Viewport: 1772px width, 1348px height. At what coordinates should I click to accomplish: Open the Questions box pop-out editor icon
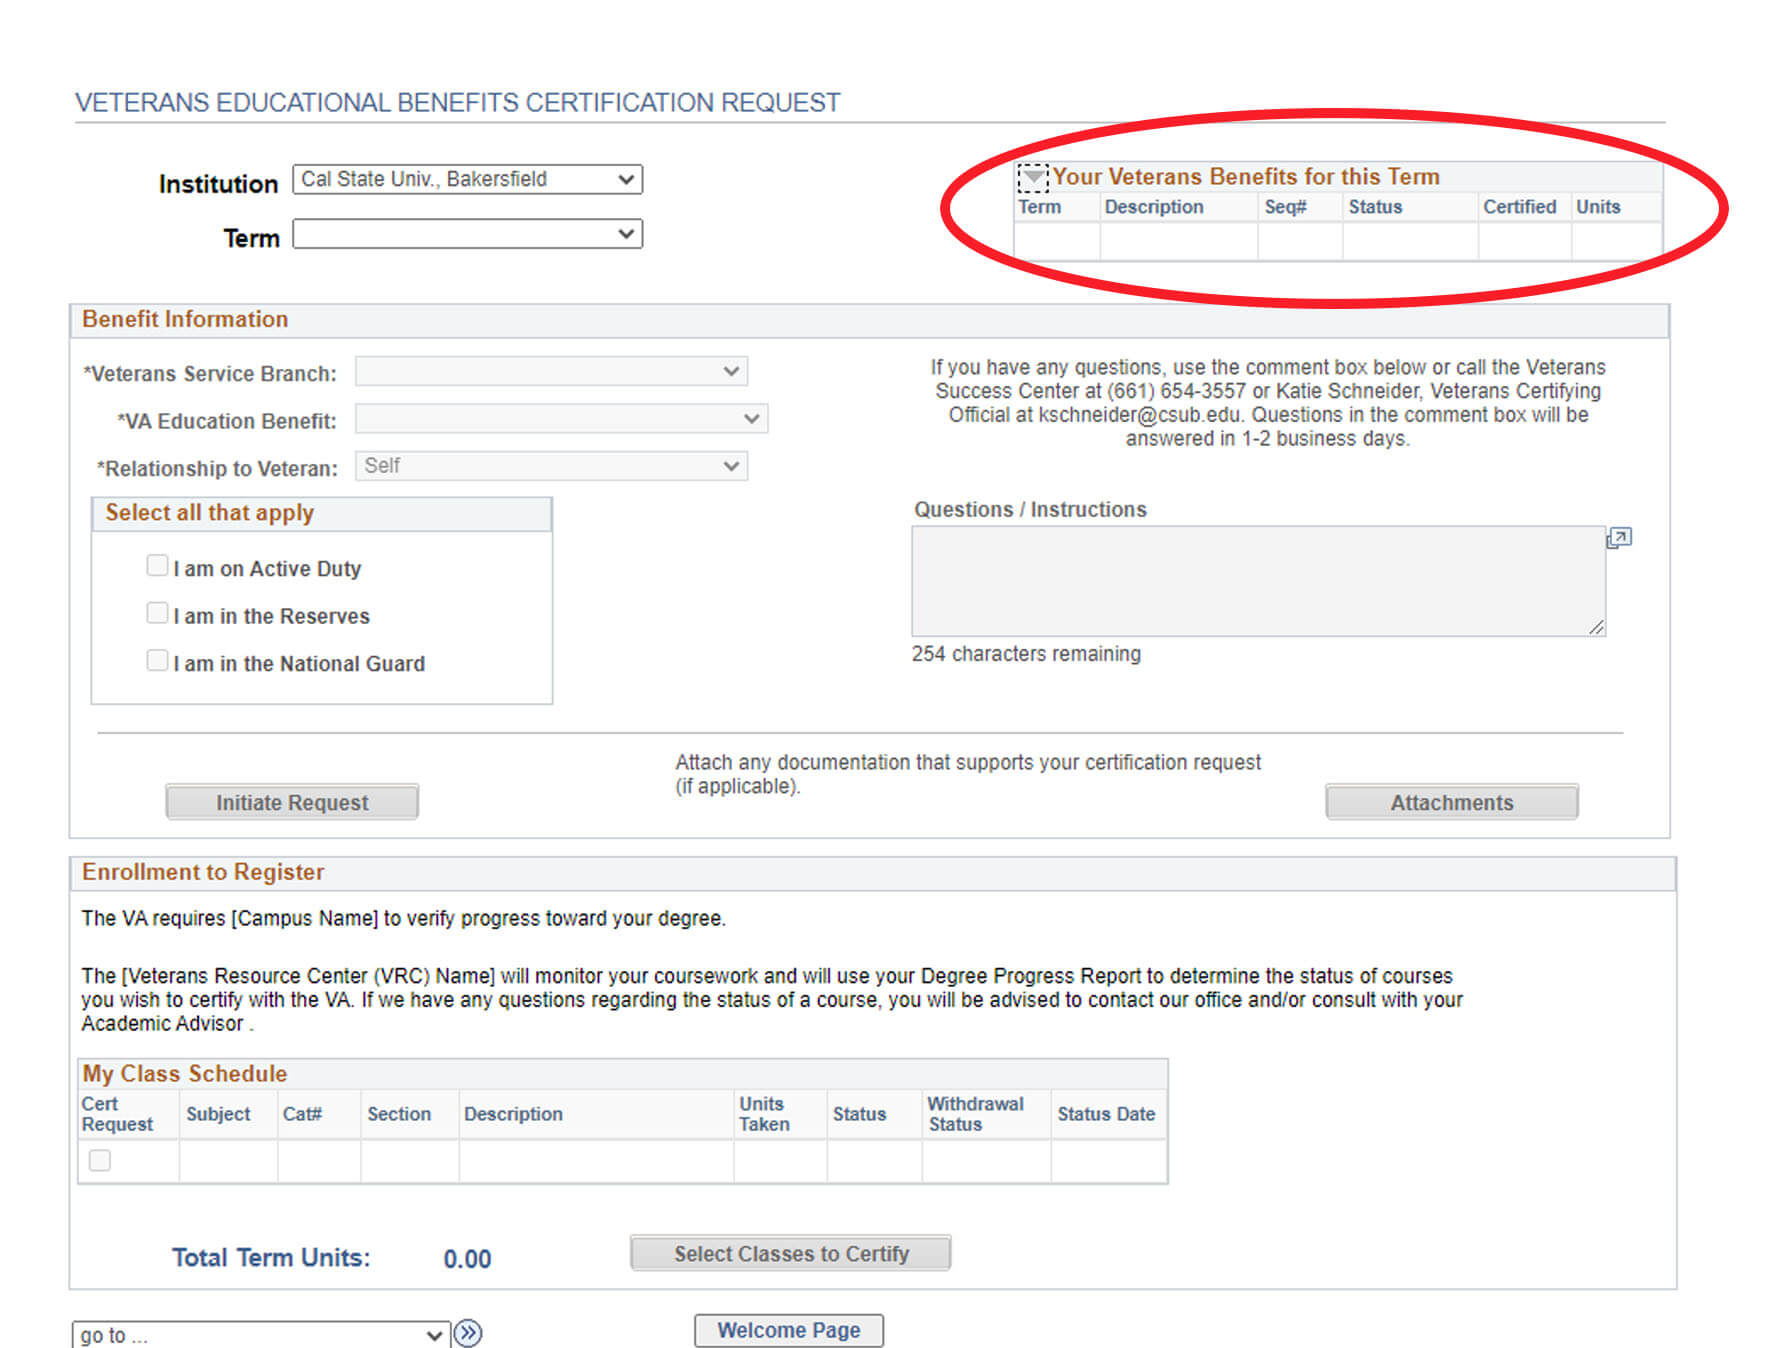[x=1618, y=538]
